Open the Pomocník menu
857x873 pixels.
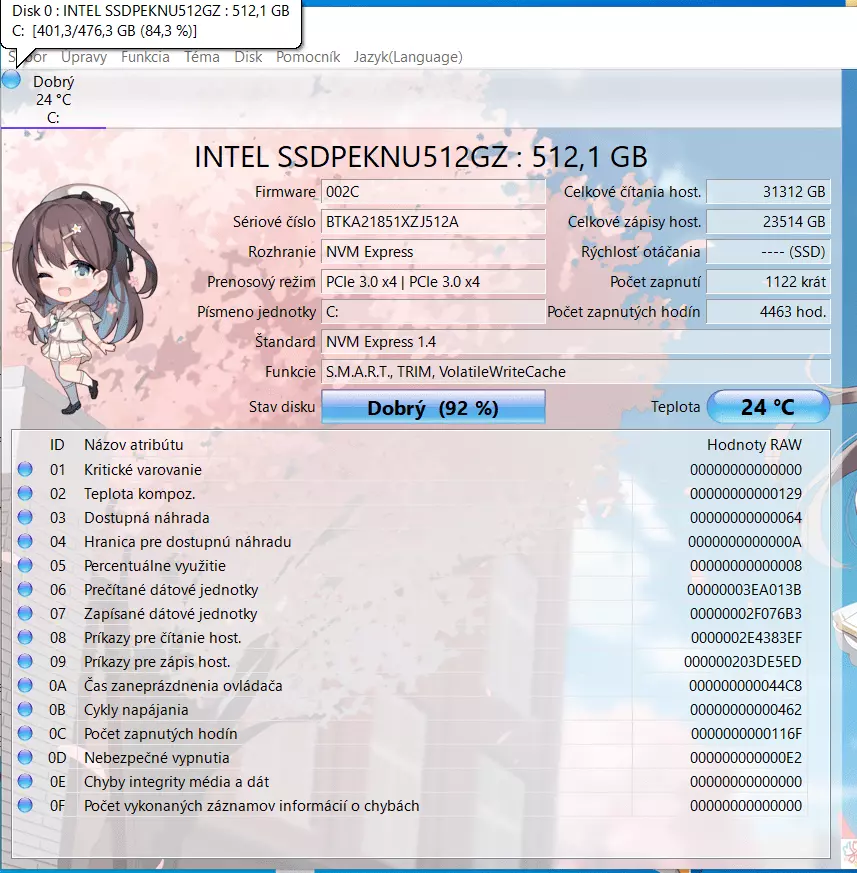point(308,57)
